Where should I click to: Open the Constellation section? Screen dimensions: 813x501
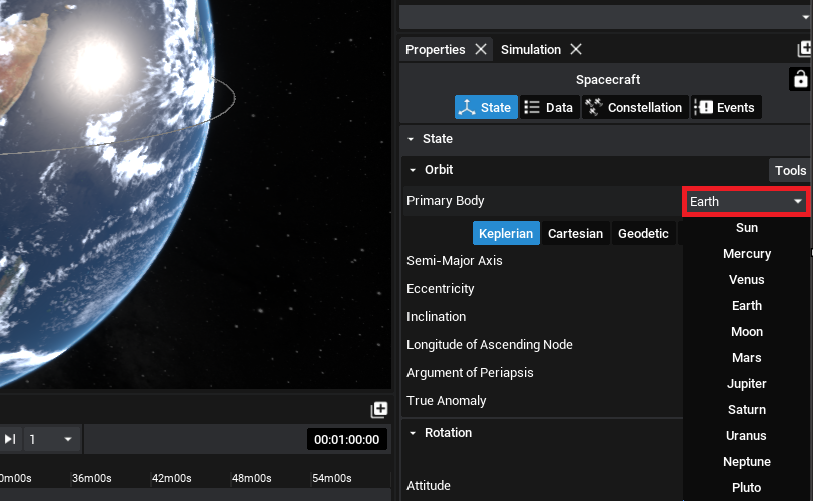tap(635, 107)
